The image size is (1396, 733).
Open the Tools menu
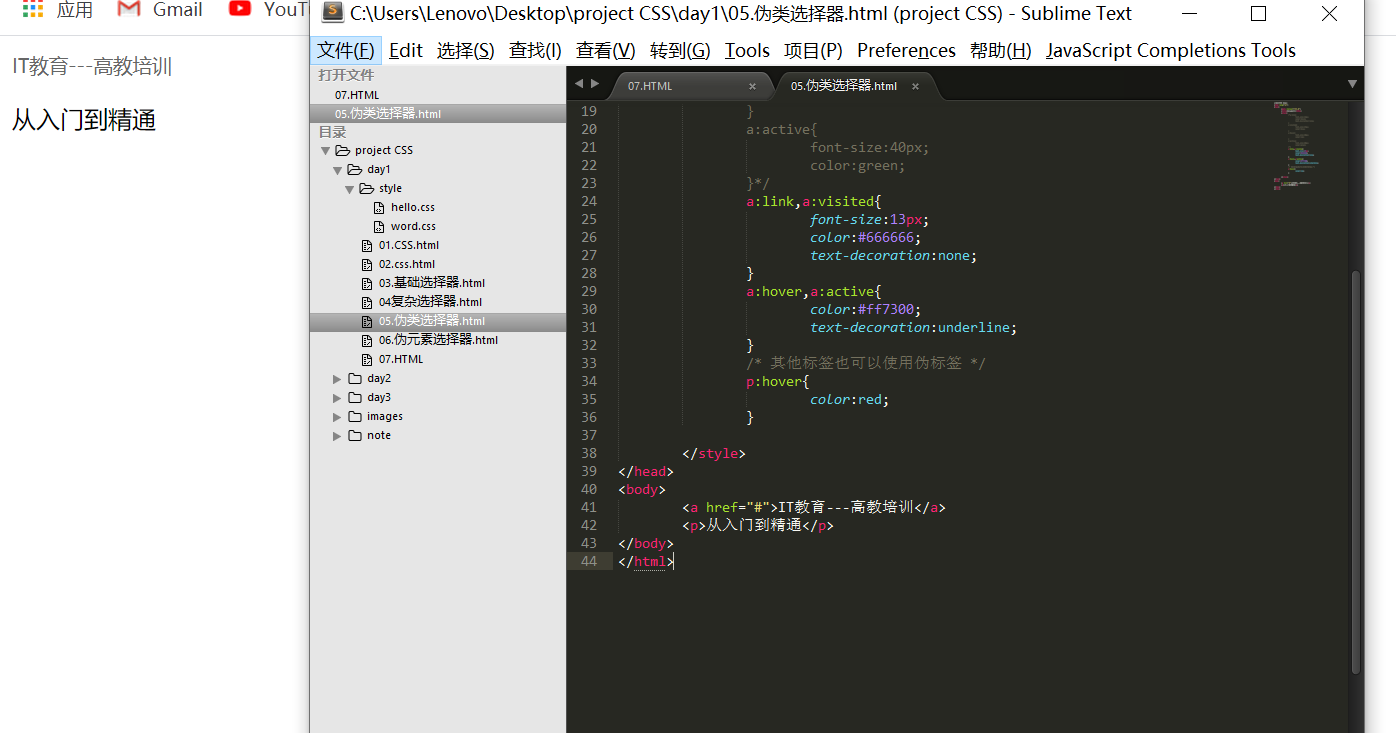click(x=747, y=51)
